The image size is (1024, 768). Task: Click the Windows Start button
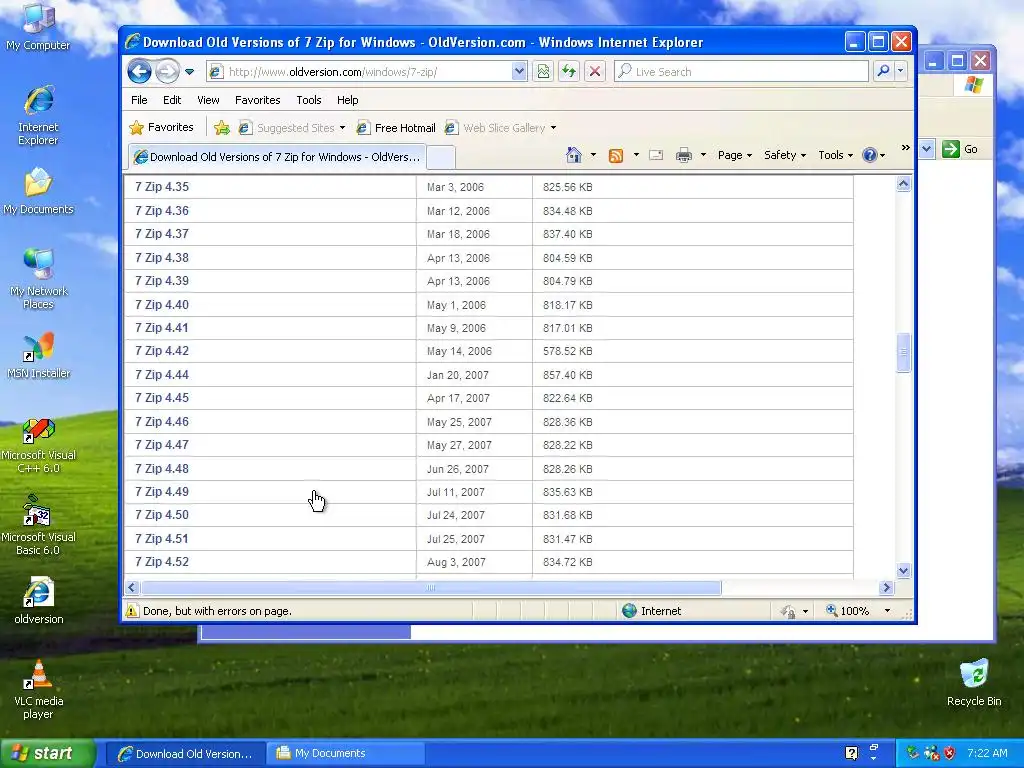coord(47,753)
